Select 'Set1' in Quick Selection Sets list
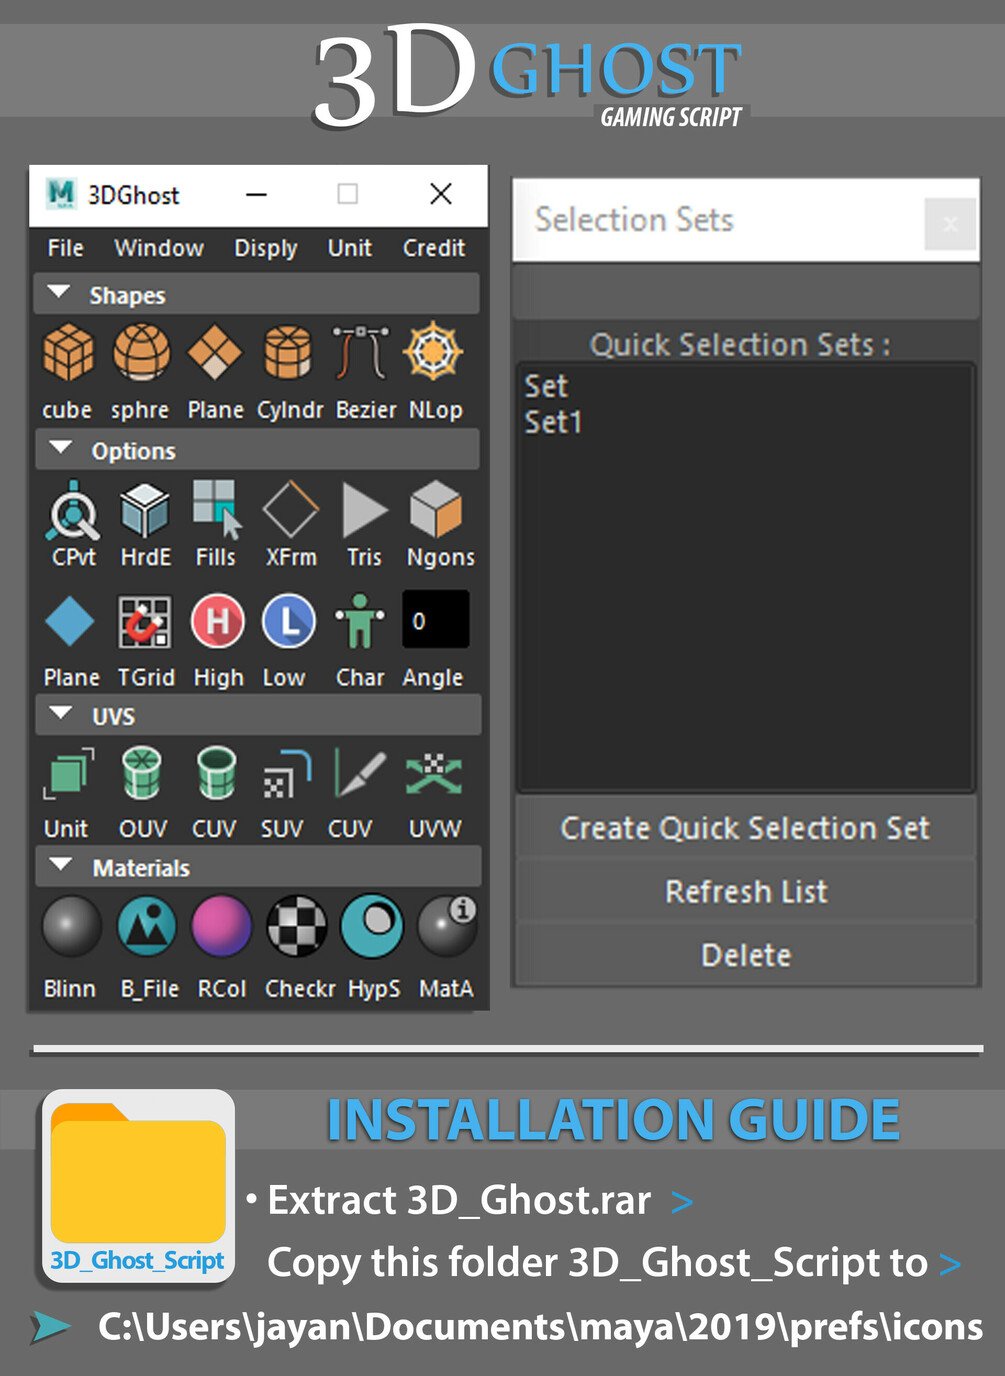This screenshot has height=1376, width=1005. tap(553, 422)
